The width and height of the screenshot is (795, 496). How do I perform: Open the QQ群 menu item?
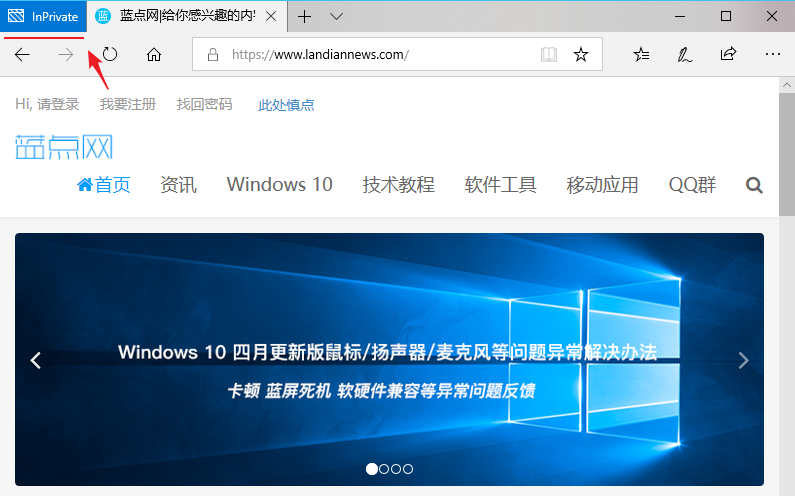(692, 185)
